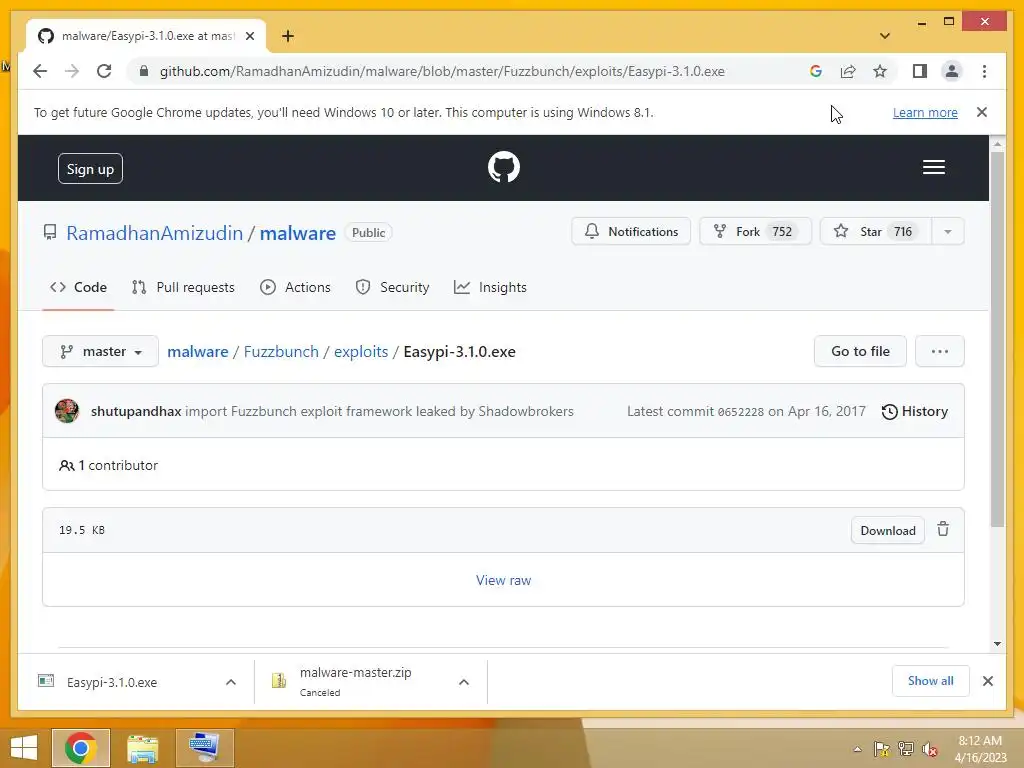
Task: Click the scrollbar down arrow
Action: (x=997, y=644)
